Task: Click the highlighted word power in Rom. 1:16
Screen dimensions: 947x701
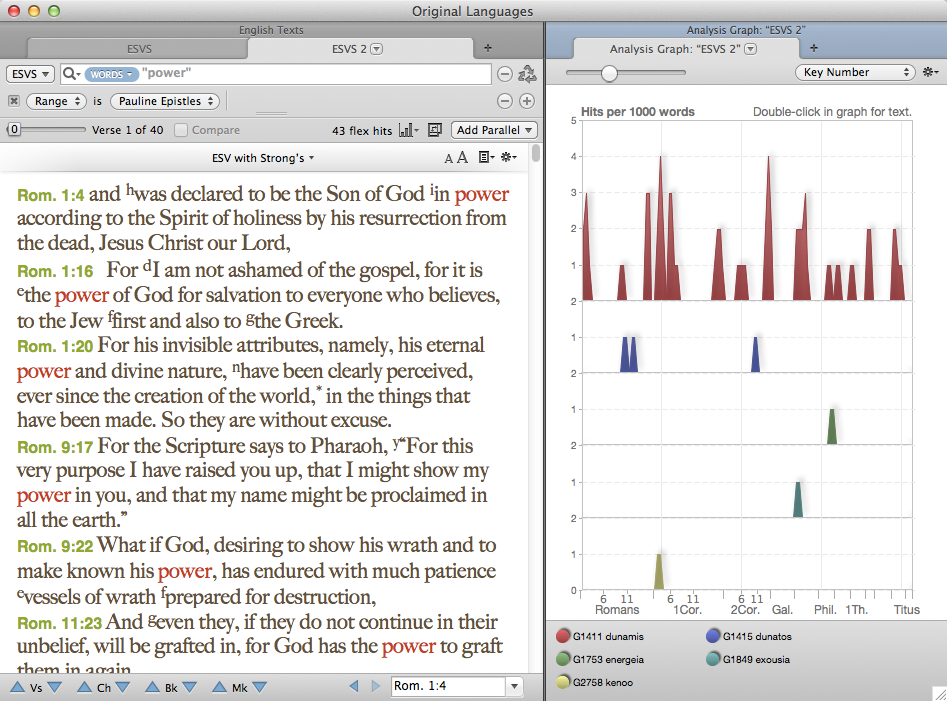Action: coord(82,295)
